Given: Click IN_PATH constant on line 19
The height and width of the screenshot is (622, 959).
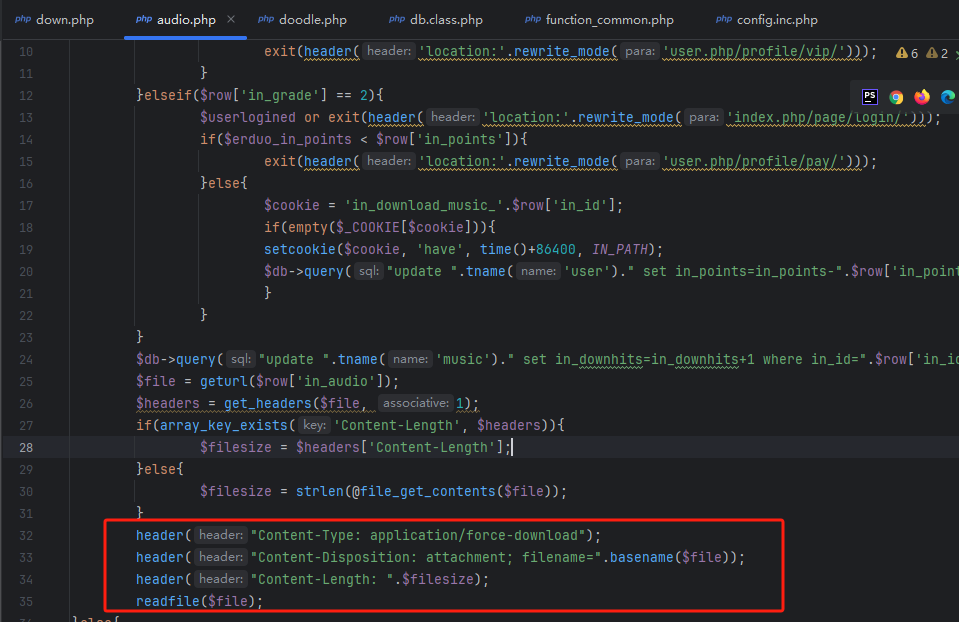Looking at the screenshot, I should (x=620, y=250).
